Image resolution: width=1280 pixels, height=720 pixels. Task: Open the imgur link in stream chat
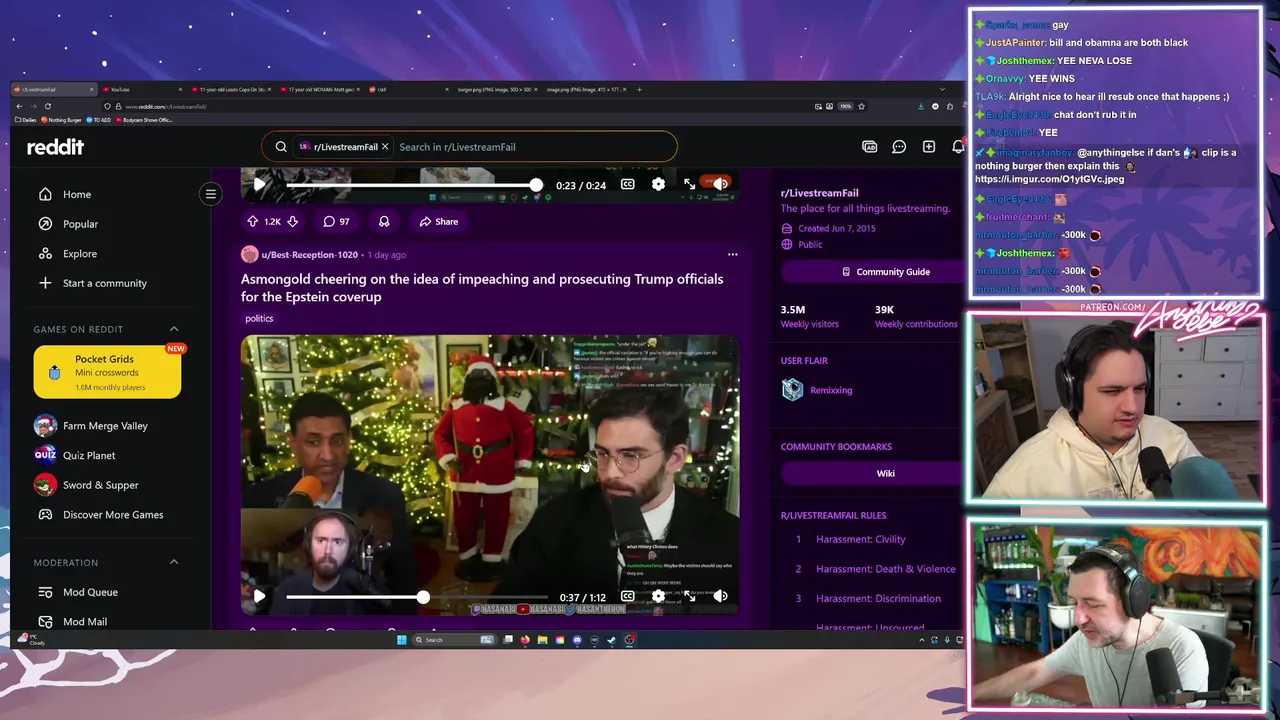tap(1049, 179)
